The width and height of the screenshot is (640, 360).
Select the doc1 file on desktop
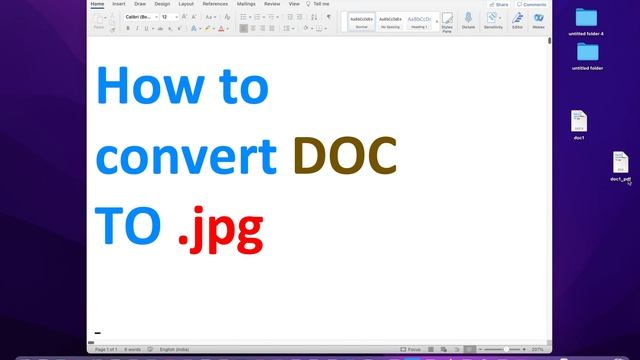click(x=579, y=125)
